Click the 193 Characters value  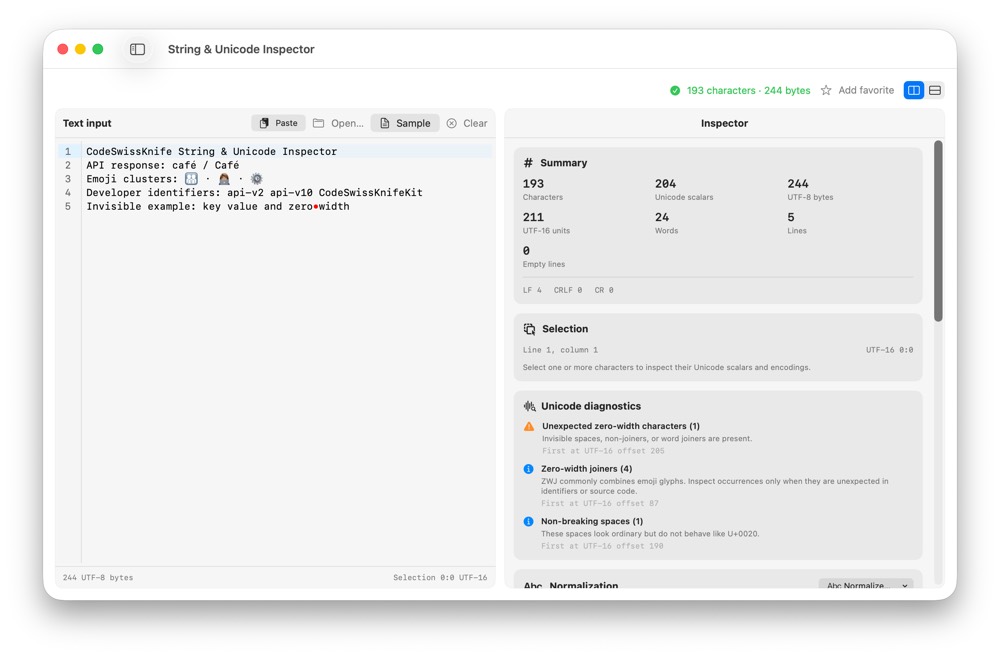click(533, 184)
